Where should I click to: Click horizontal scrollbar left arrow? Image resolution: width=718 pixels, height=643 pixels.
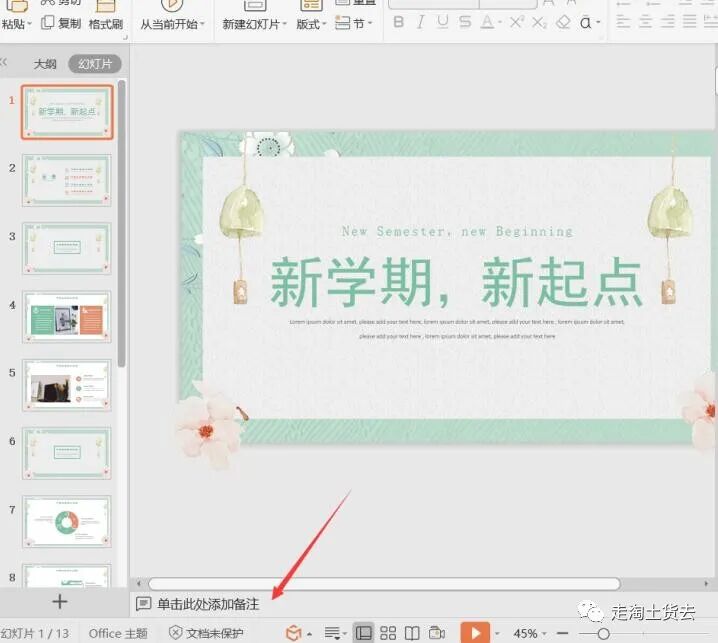(x=139, y=583)
